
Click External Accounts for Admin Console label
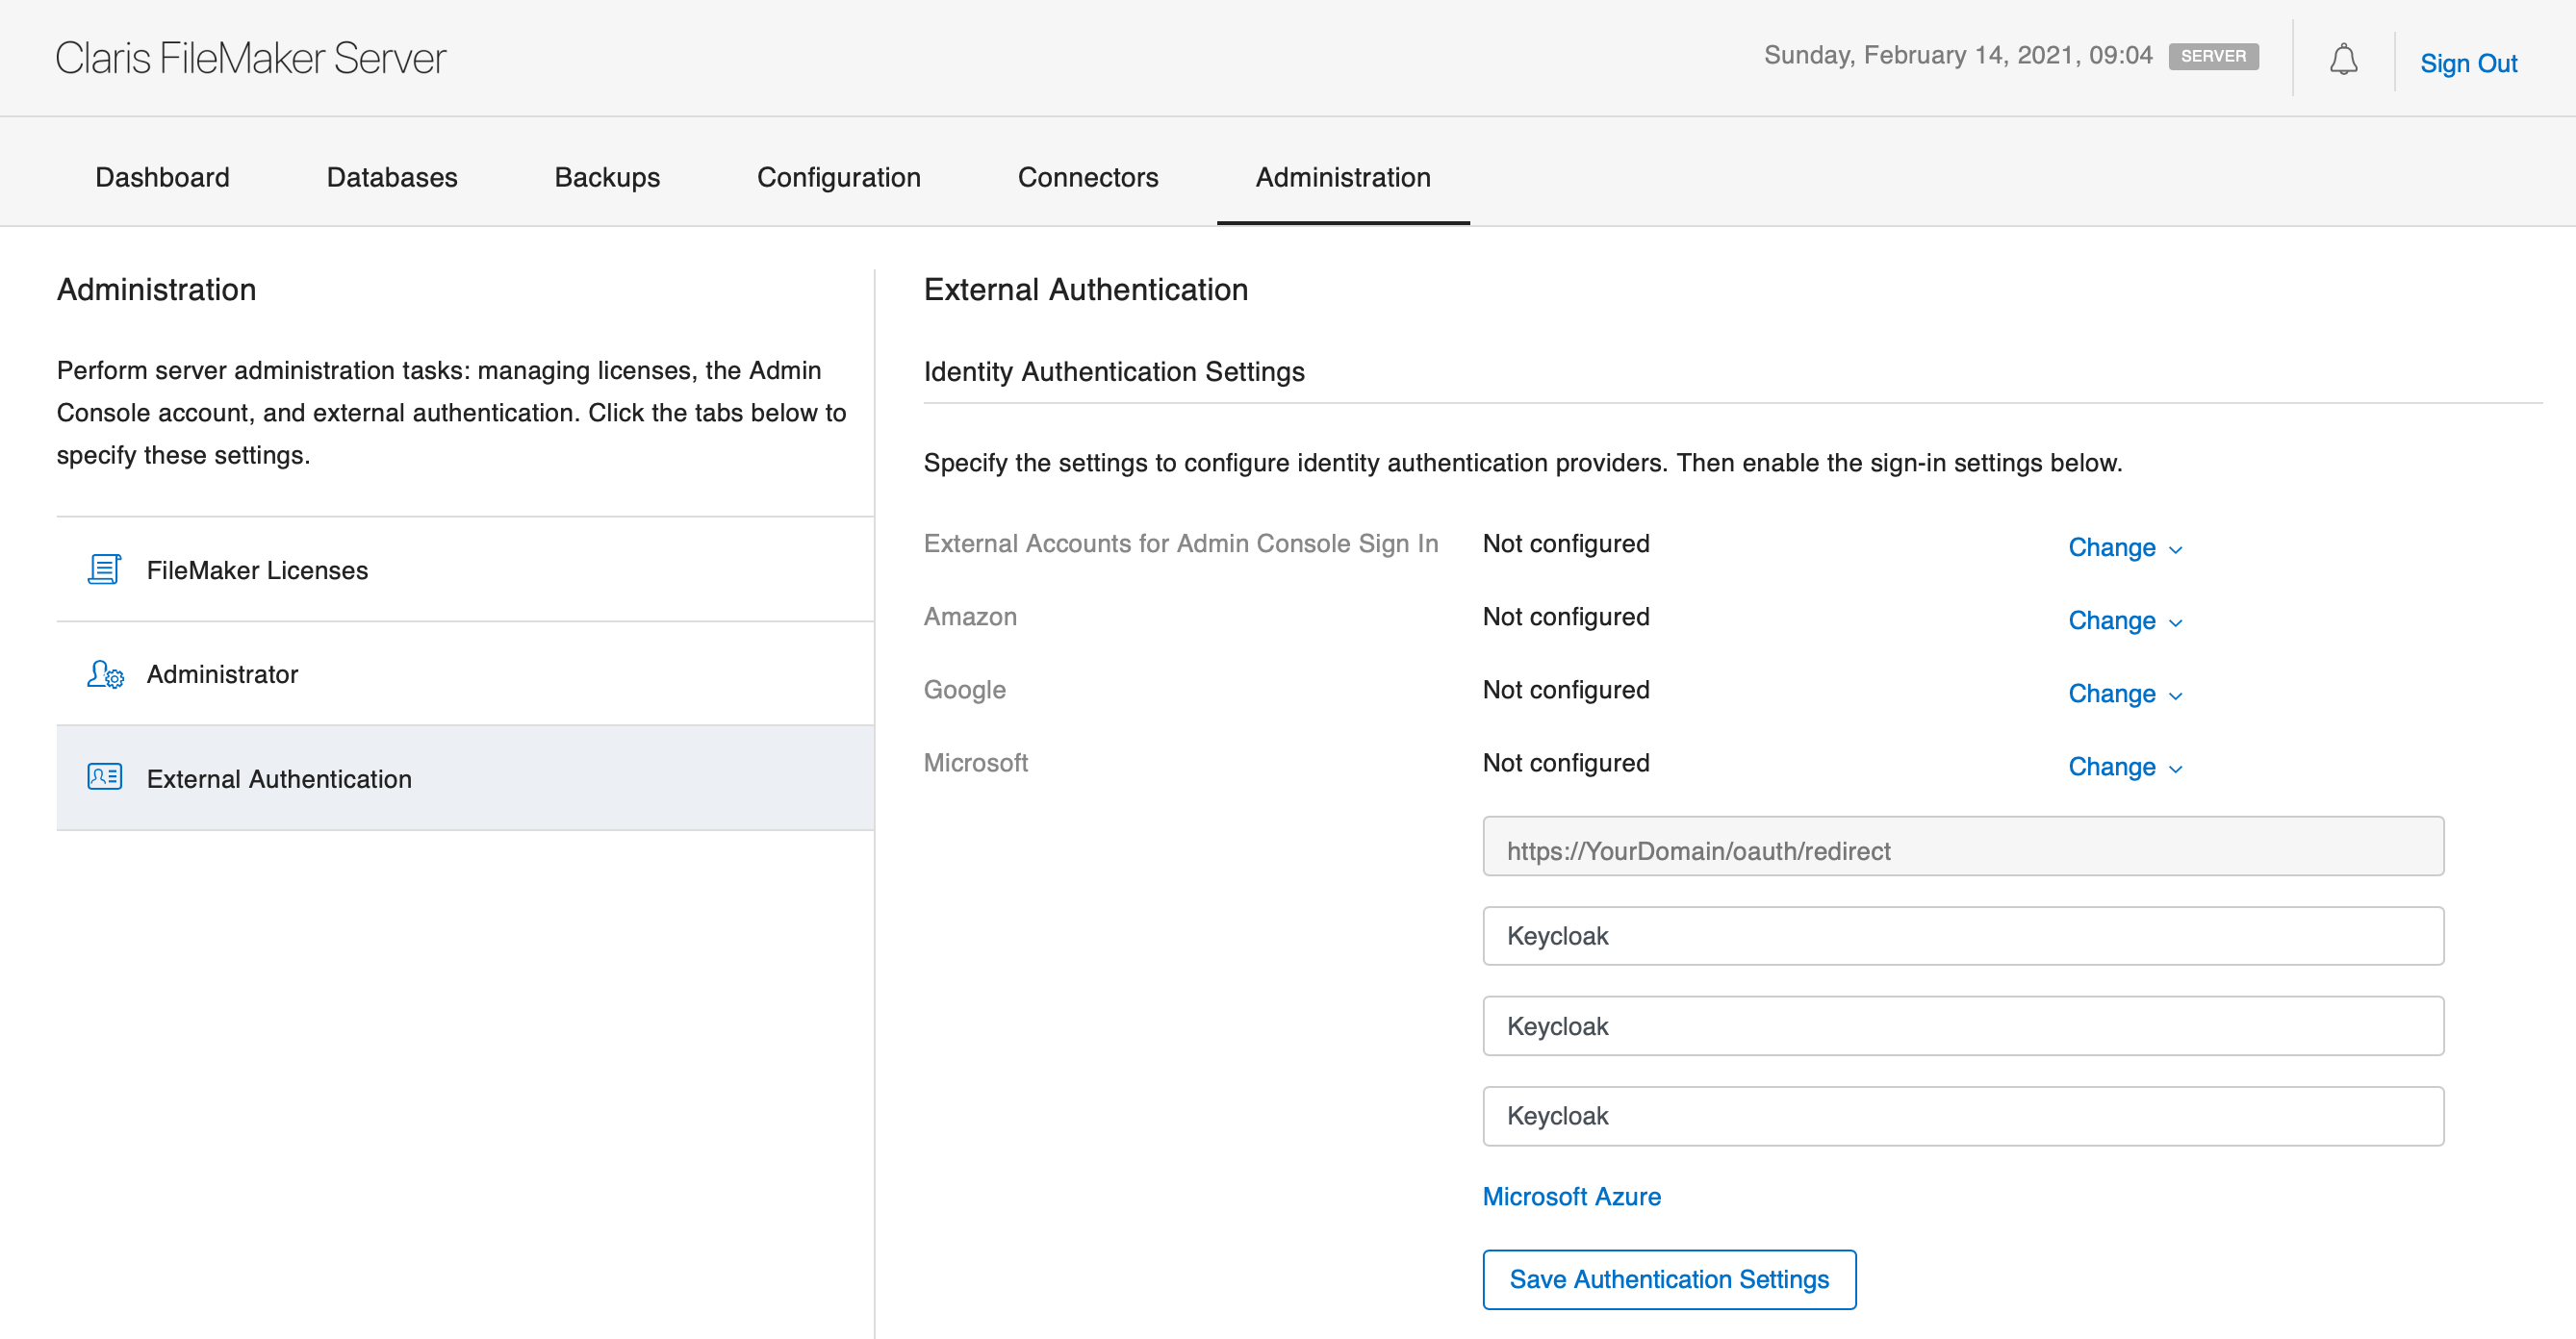point(1181,543)
